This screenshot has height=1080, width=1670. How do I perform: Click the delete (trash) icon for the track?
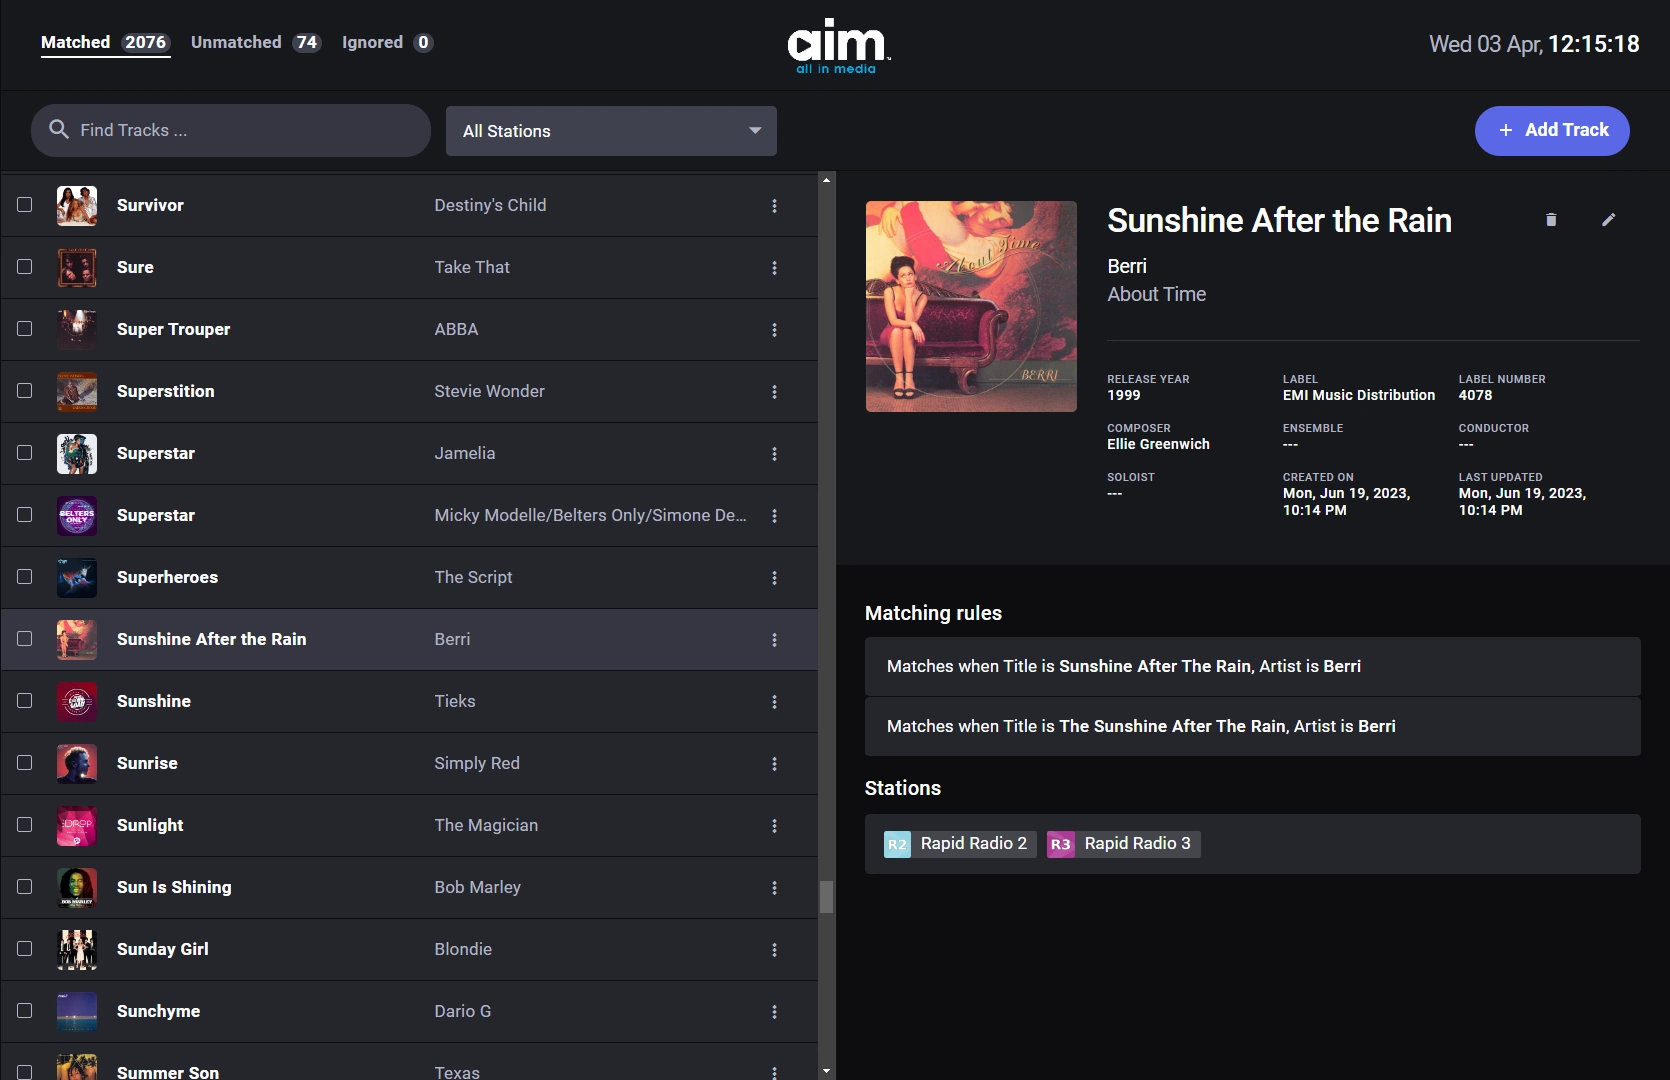[x=1551, y=220]
